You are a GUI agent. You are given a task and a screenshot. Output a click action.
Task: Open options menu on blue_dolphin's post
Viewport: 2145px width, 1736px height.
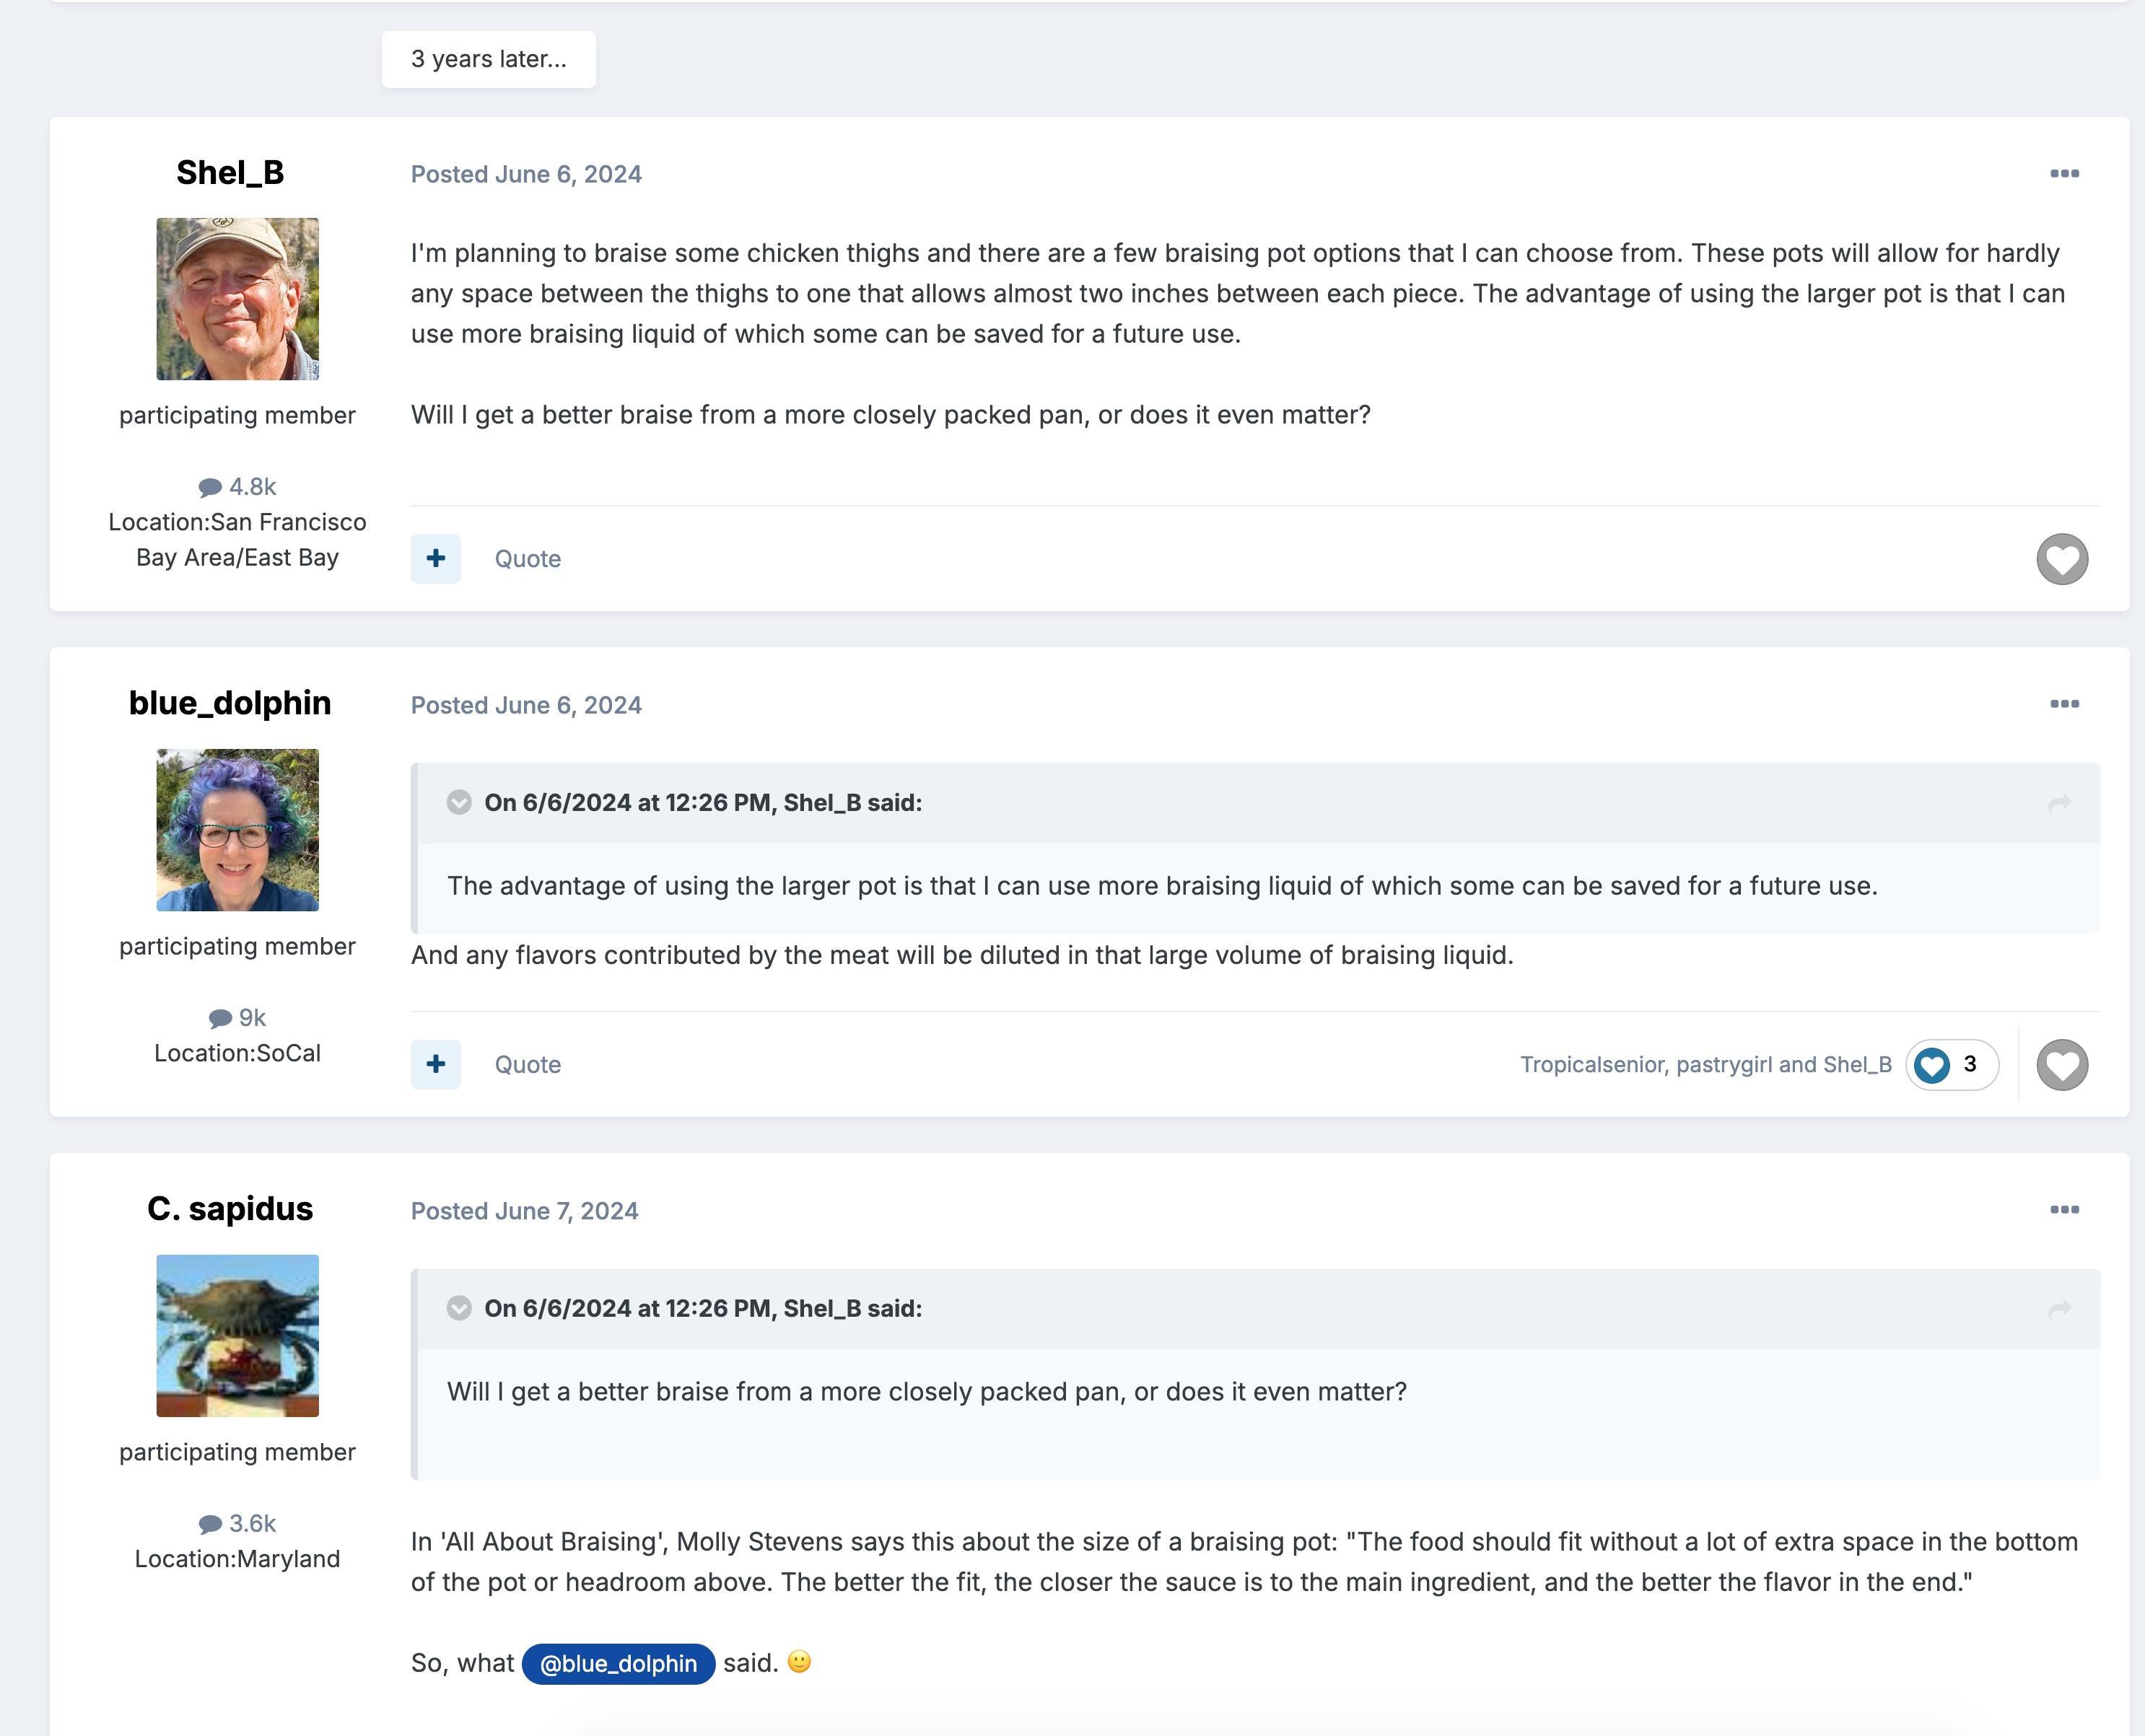tap(2064, 704)
